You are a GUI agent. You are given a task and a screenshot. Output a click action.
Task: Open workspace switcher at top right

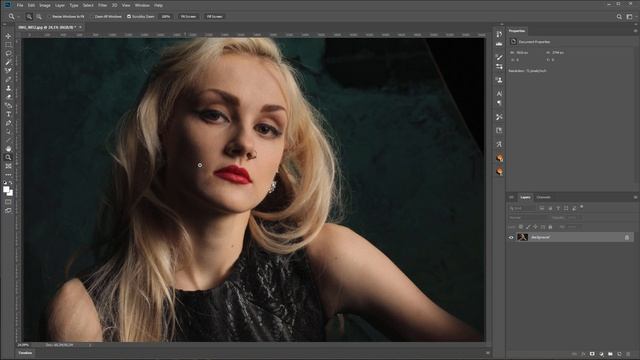click(x=629, y=17)
